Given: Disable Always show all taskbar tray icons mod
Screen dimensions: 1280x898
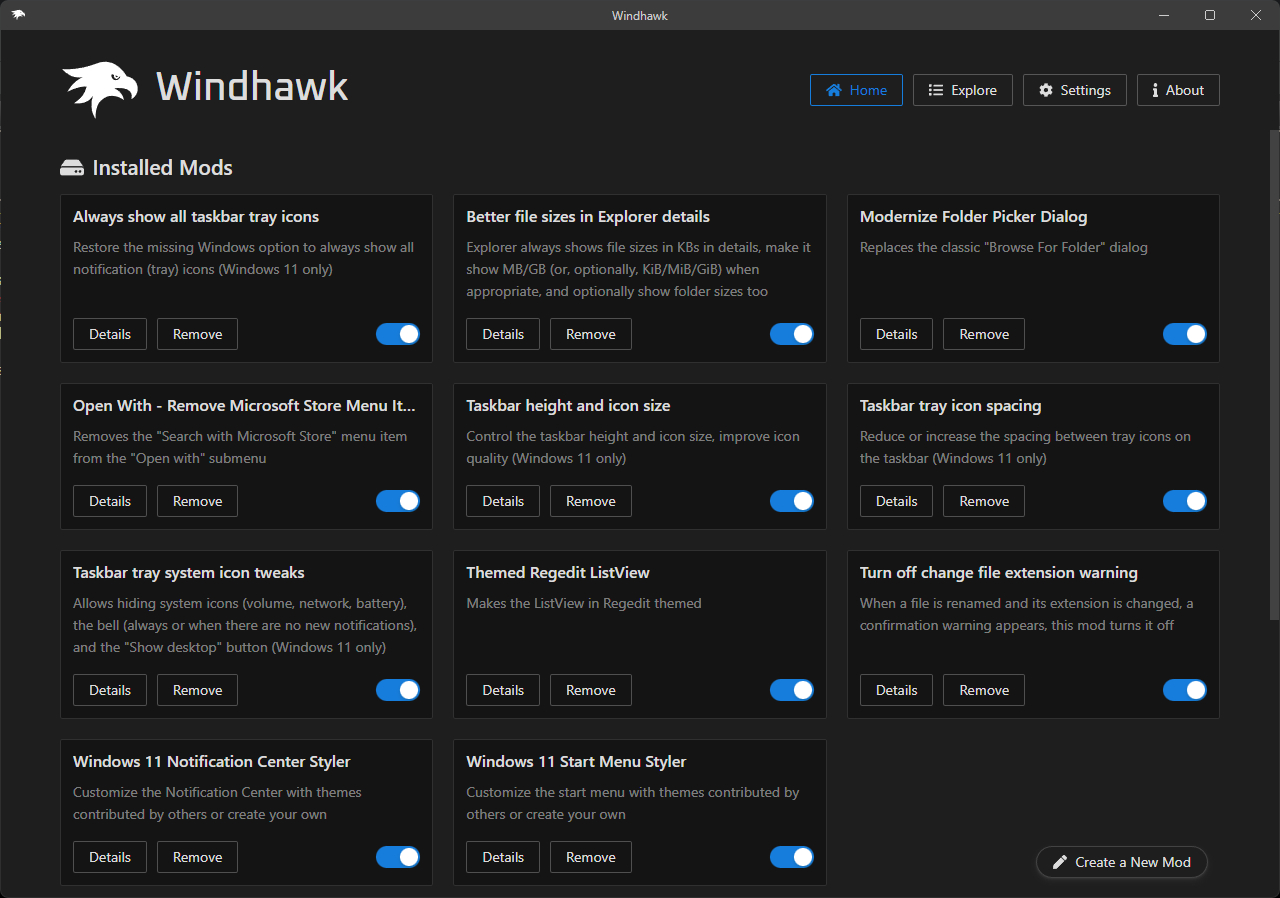Looking at the screenshot, I should coord(398,334).
